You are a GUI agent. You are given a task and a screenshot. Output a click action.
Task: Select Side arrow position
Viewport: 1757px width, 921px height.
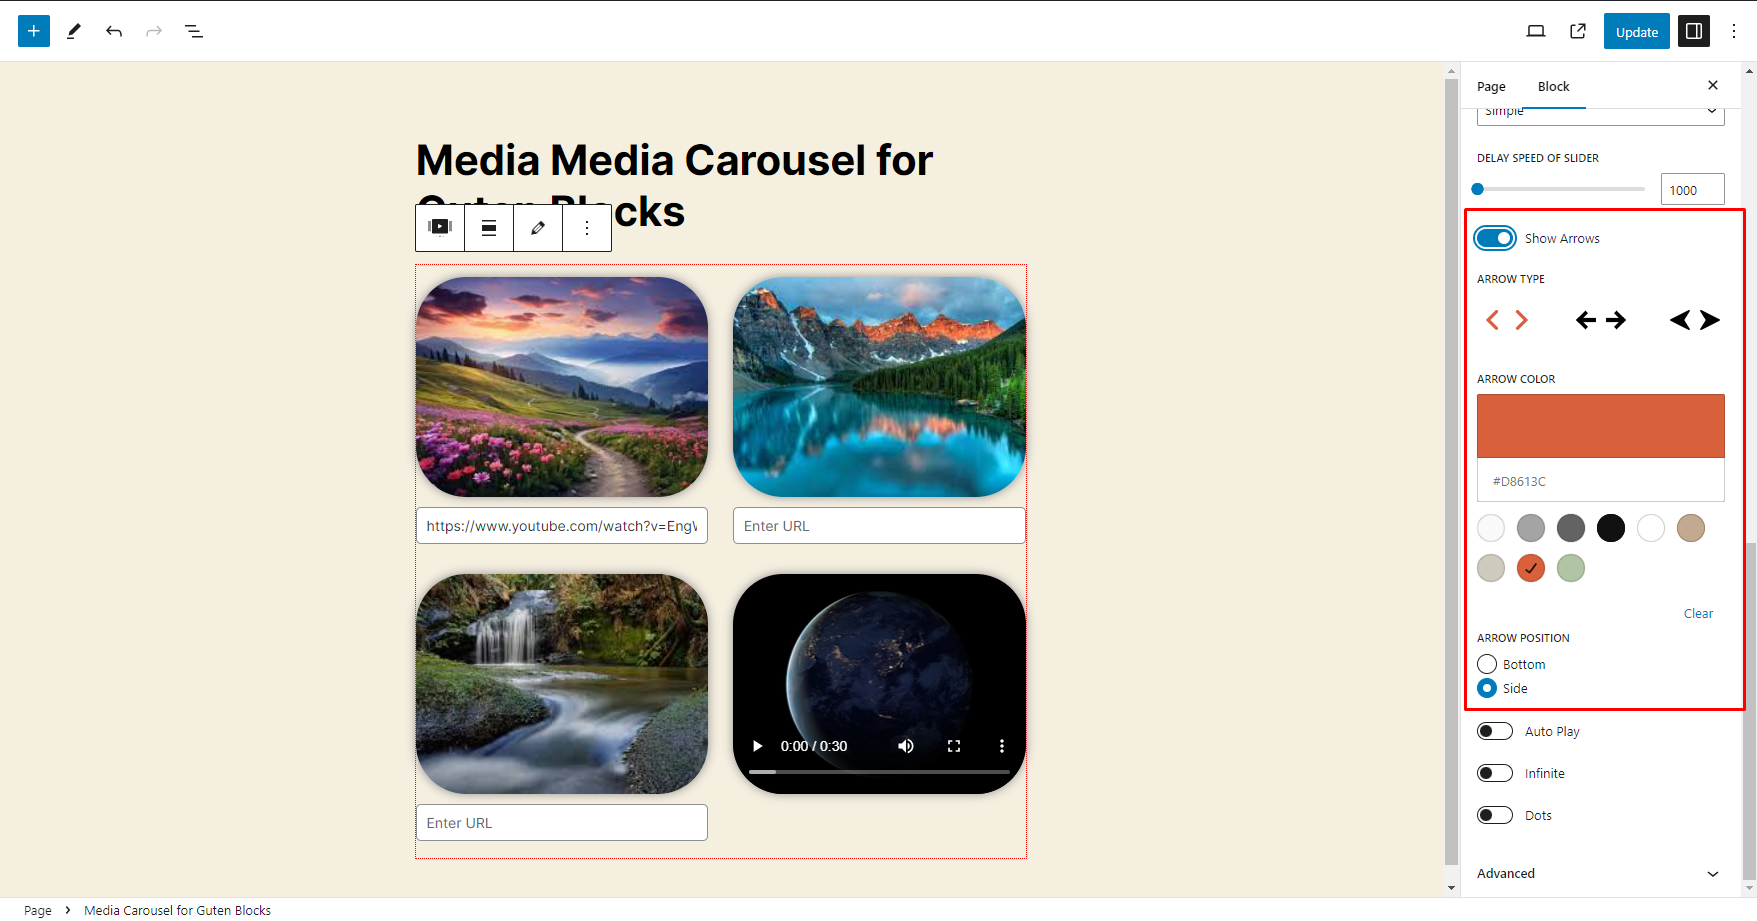(x=1487, y=688)
